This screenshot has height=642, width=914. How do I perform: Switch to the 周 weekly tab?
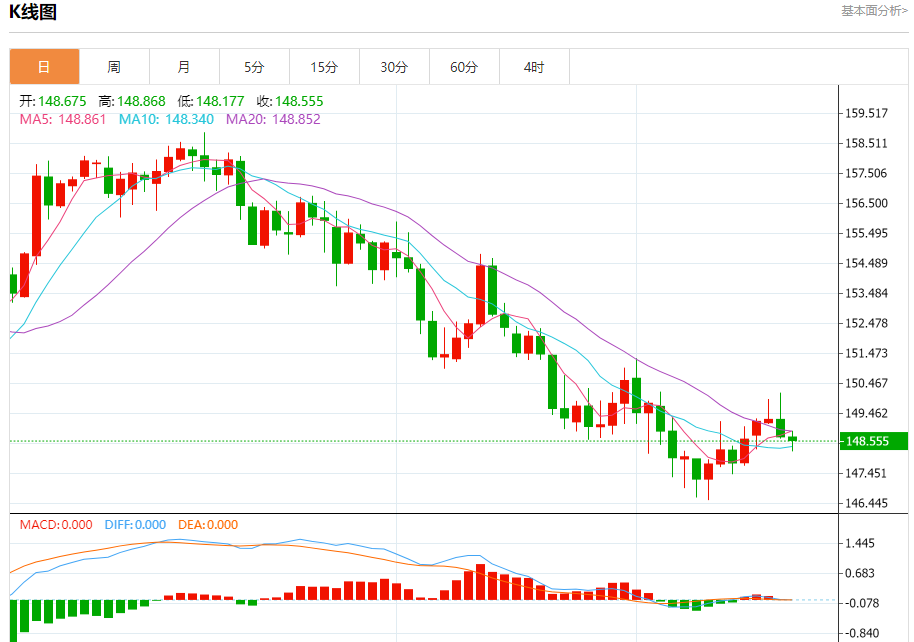pos(114,67)
